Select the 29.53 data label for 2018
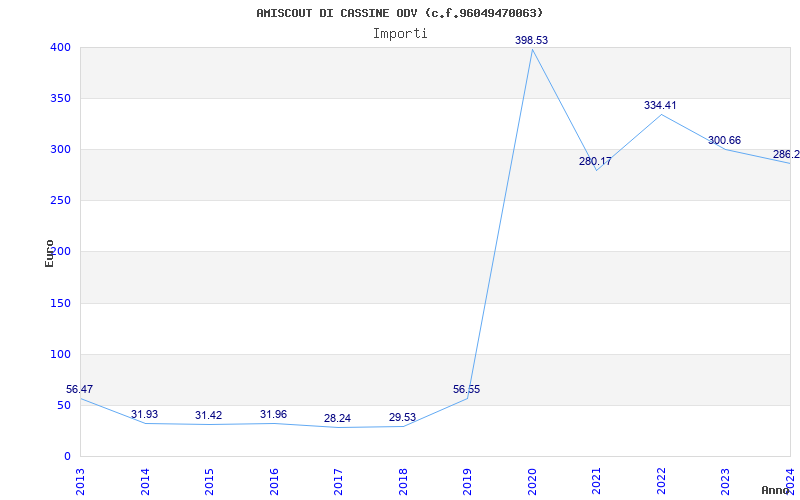This screenshot has height=500, width=800. tap(402, 417)
